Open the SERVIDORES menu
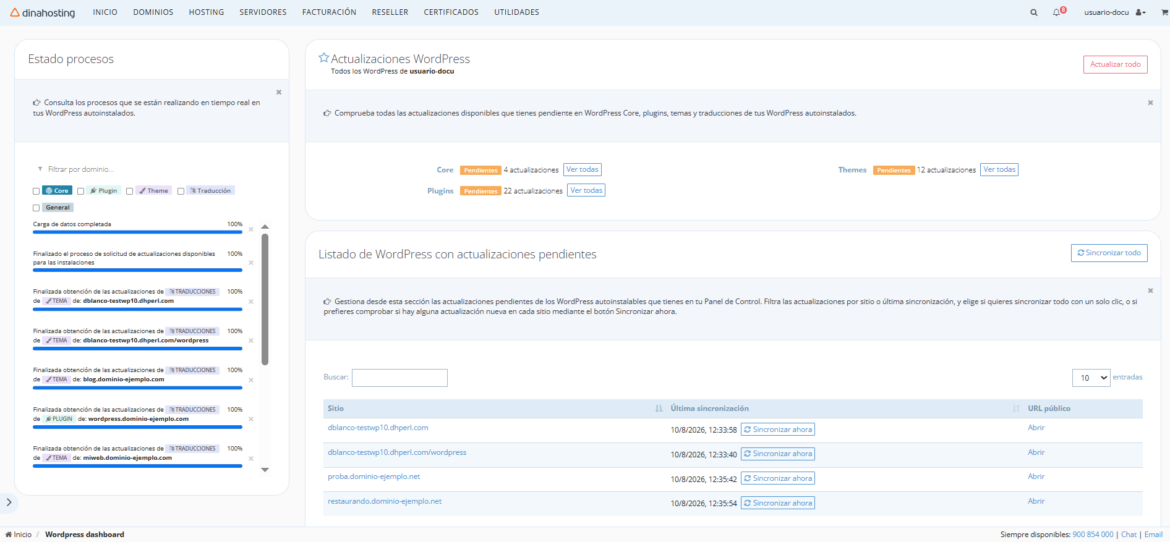Image resolution: width=1170 pixels, height=542 pixels. point(263,13)
